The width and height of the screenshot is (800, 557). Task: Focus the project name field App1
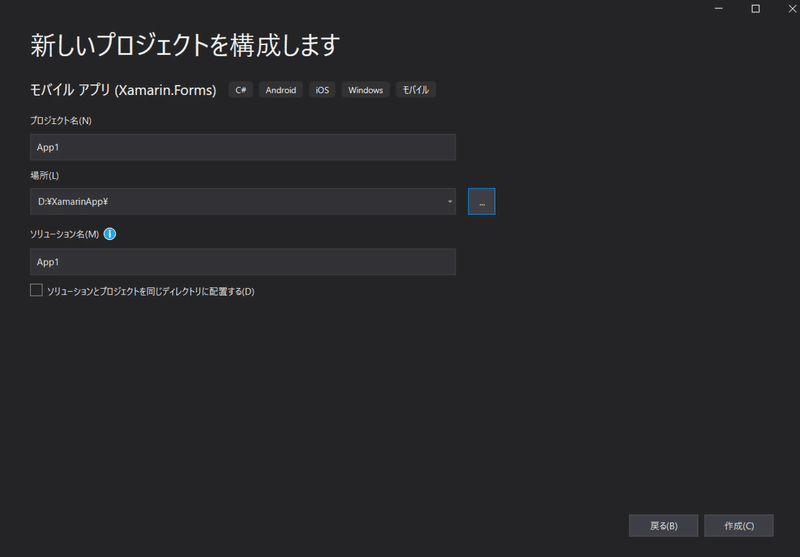point(243,147)
